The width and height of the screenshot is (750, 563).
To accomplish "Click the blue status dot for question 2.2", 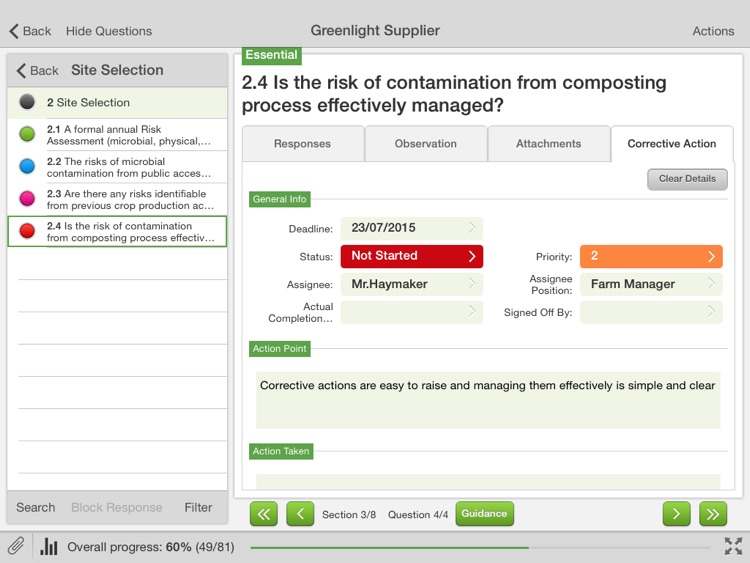I will pyautogui.click(x=27, y=166).
